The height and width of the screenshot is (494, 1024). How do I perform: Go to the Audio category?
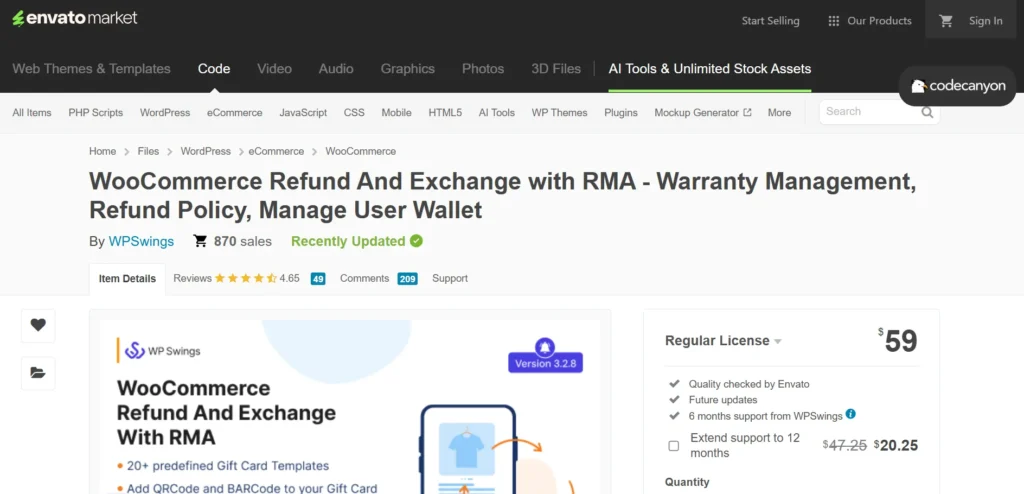click(336, 69)
